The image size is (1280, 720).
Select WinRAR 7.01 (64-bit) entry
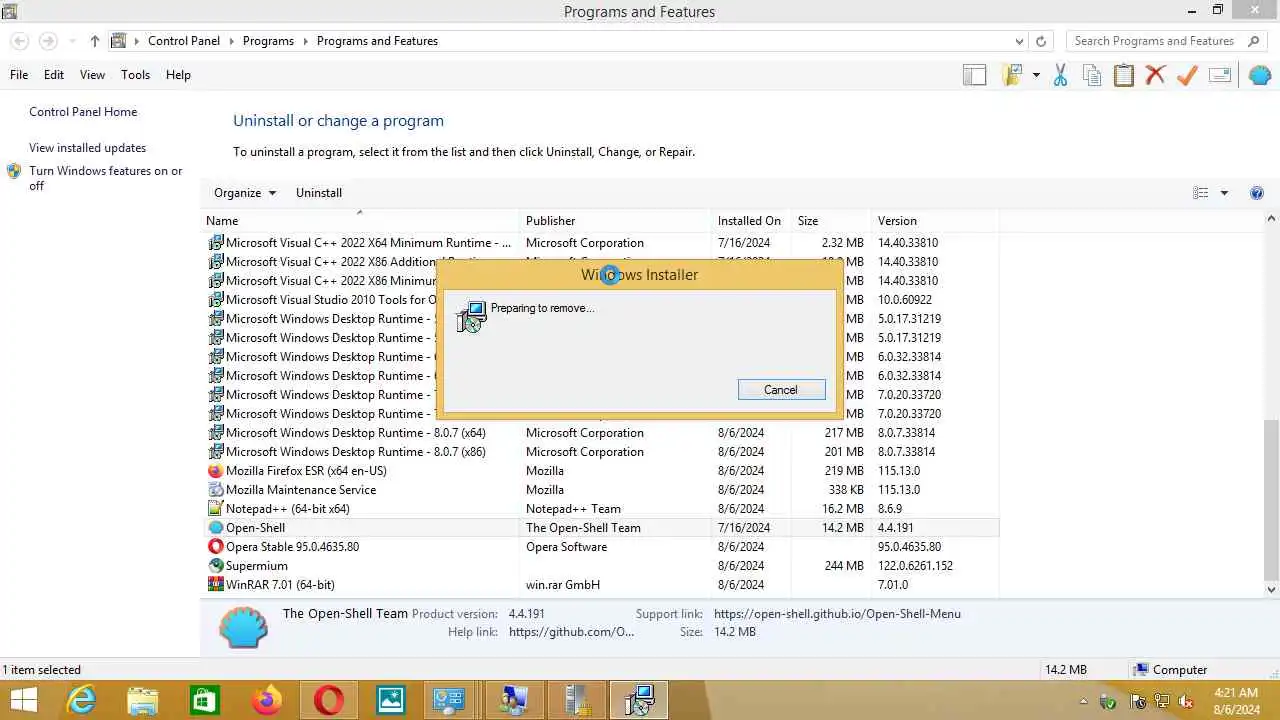click(x=600, y=585)
